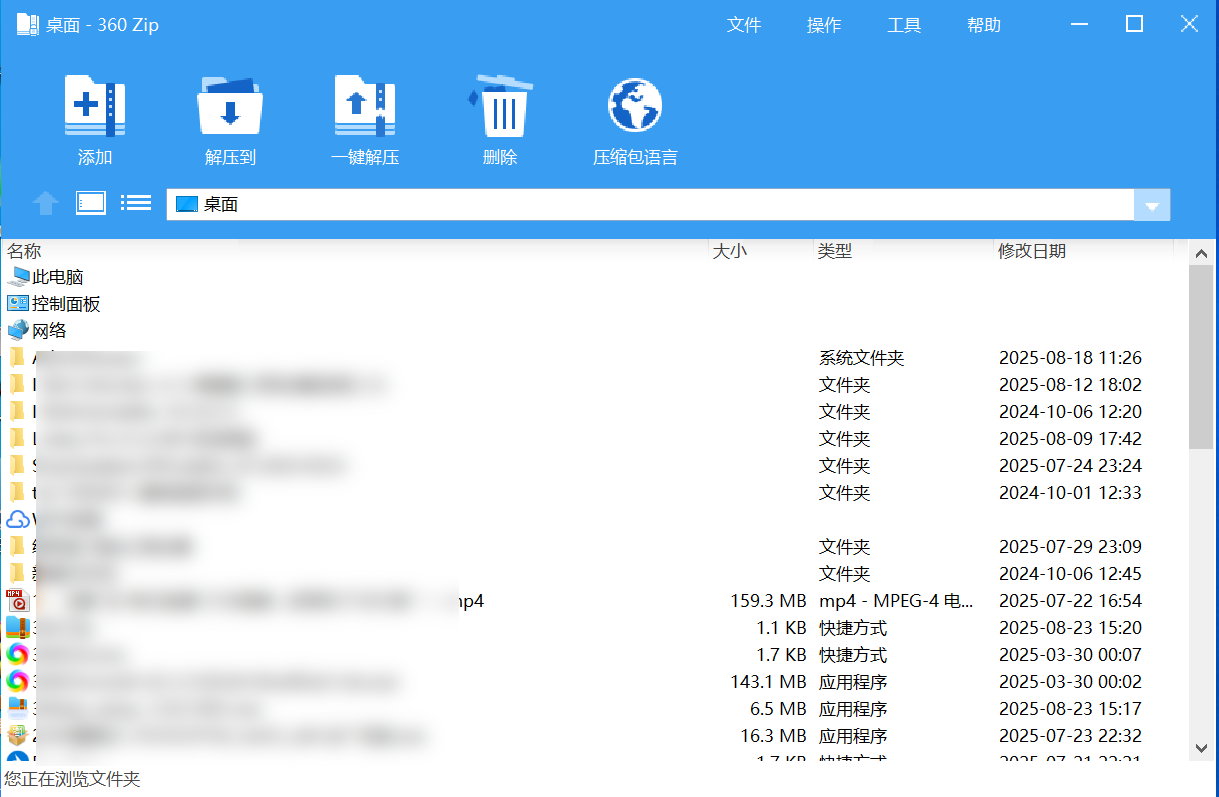
Task: Open the 解压到 extract-to tool
Action: point(230,105)
